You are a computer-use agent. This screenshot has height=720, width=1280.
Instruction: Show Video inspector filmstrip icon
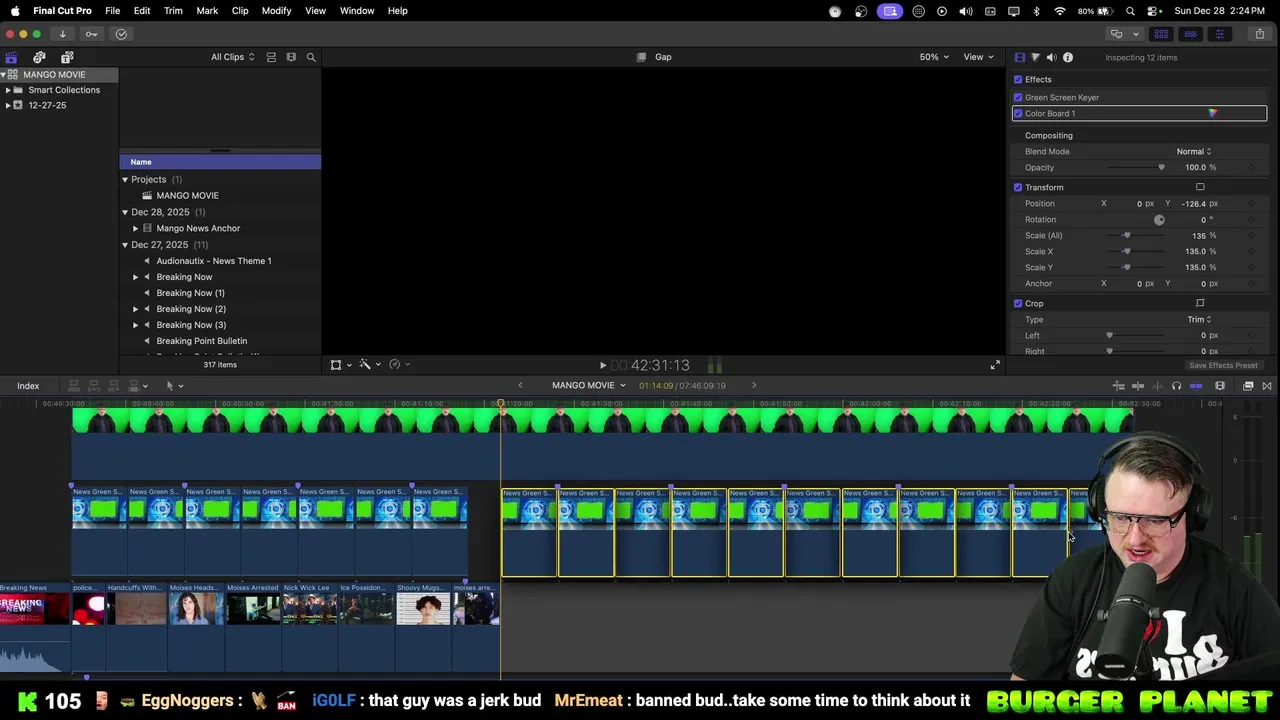pyautogui.click(x=1019, y=57)
